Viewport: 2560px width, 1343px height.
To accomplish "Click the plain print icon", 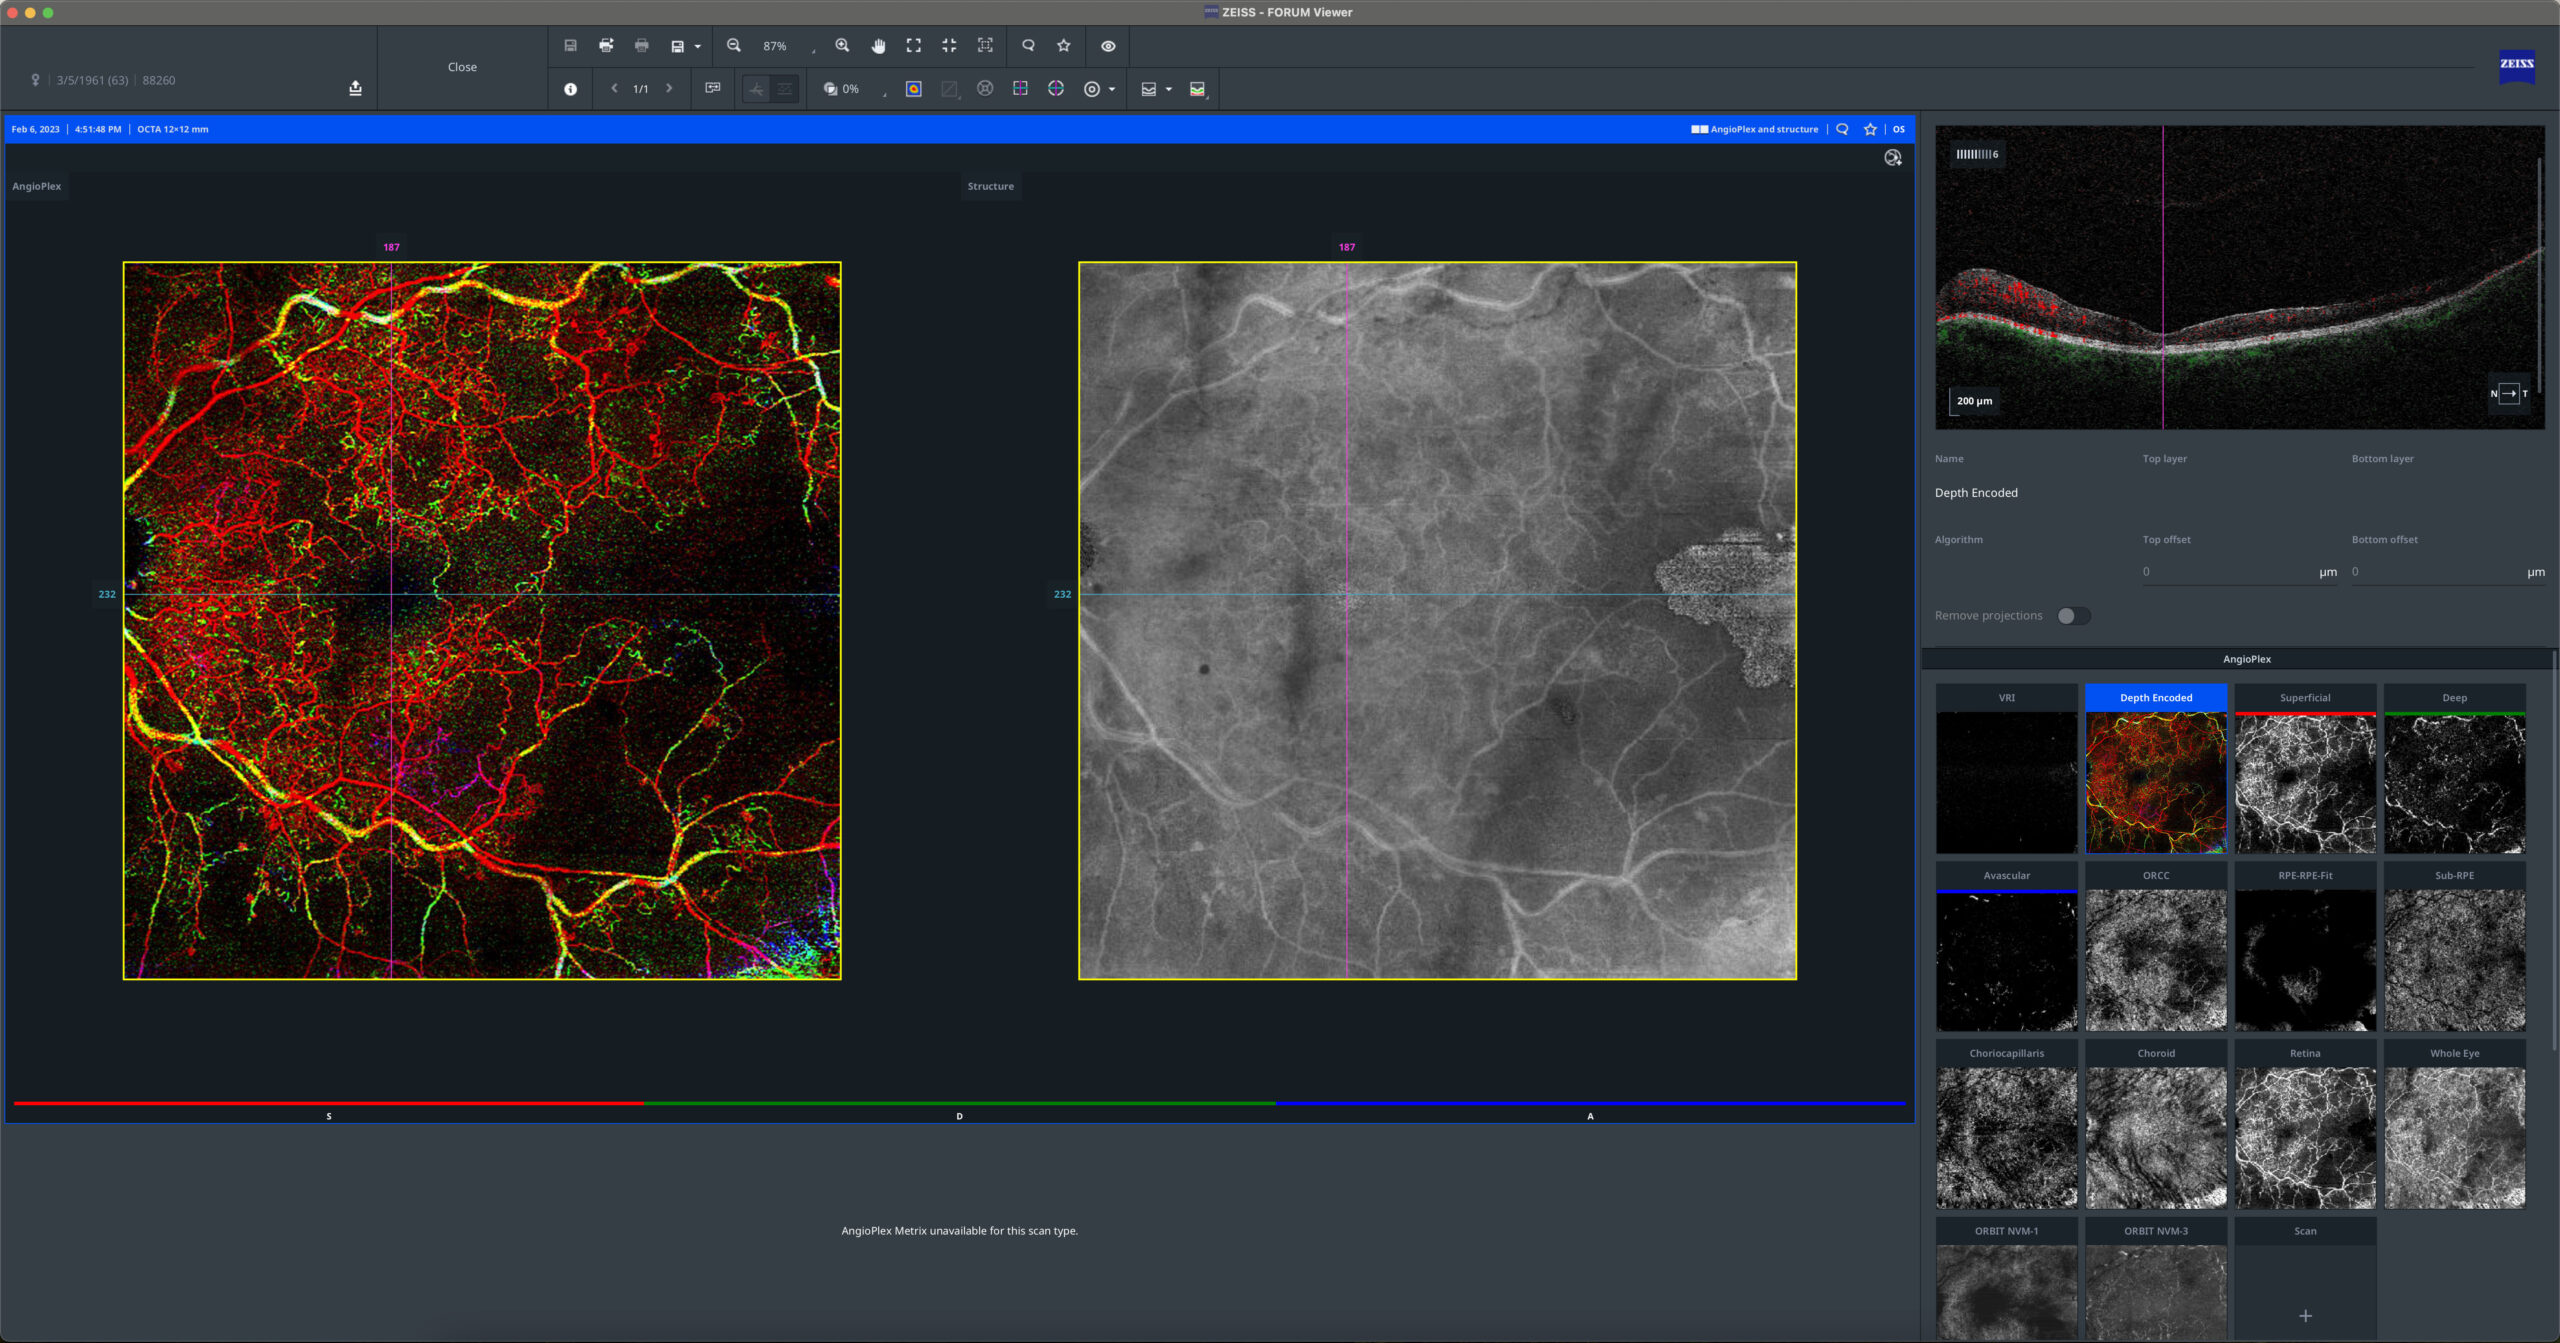I will click(642, 45).
